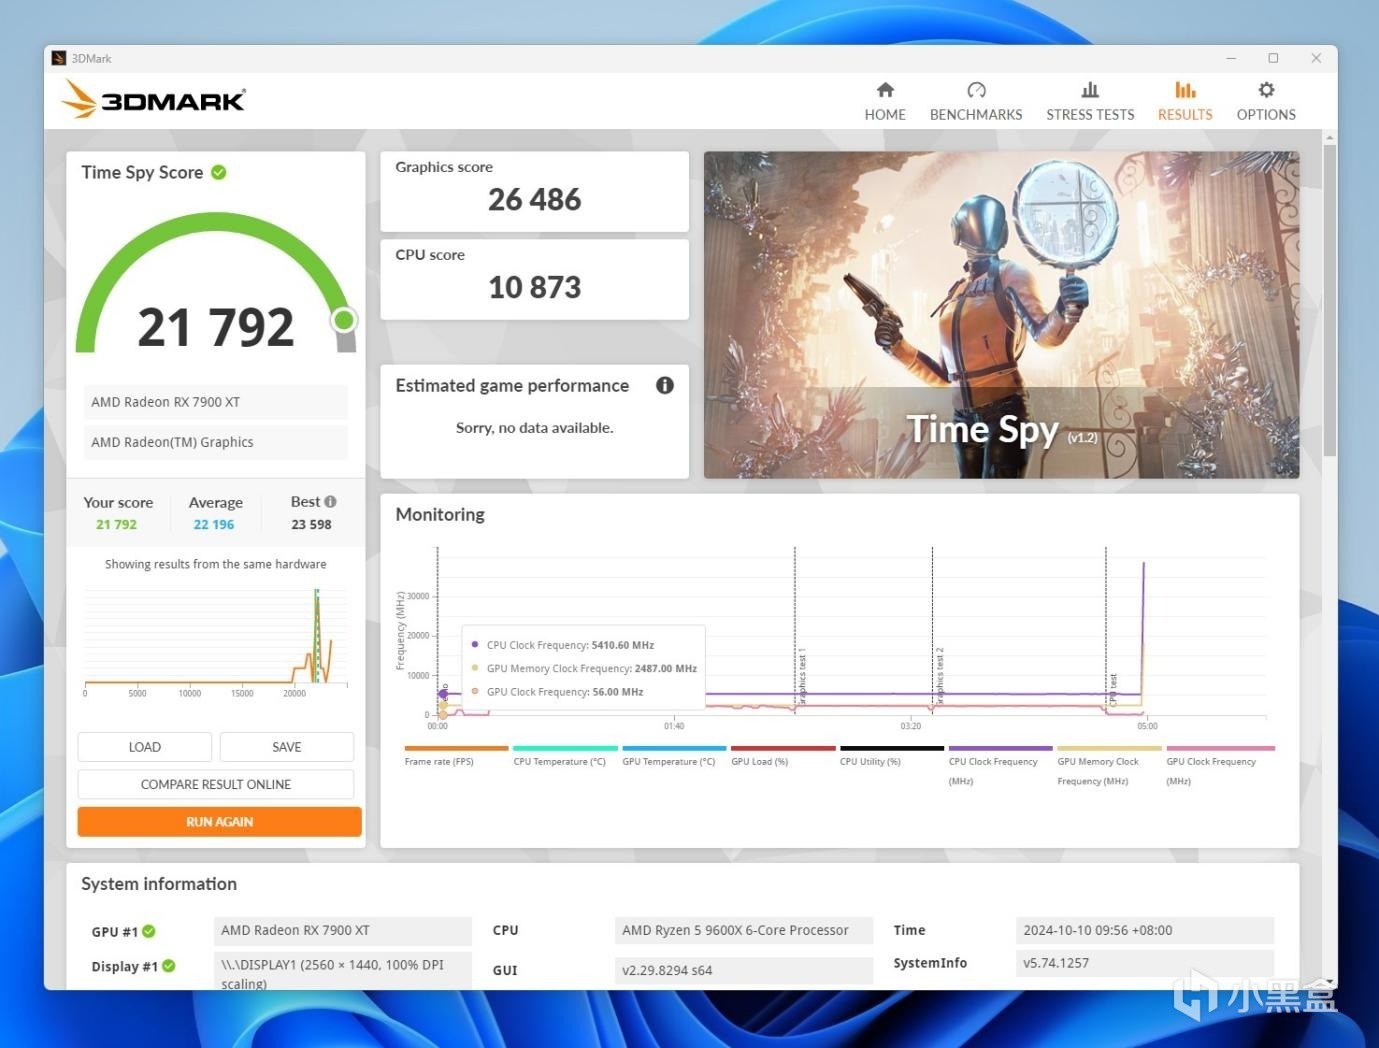Select the RESULTS tab
Image resolution: width=1379 pixels, height=1048 pixels.
1185,101
